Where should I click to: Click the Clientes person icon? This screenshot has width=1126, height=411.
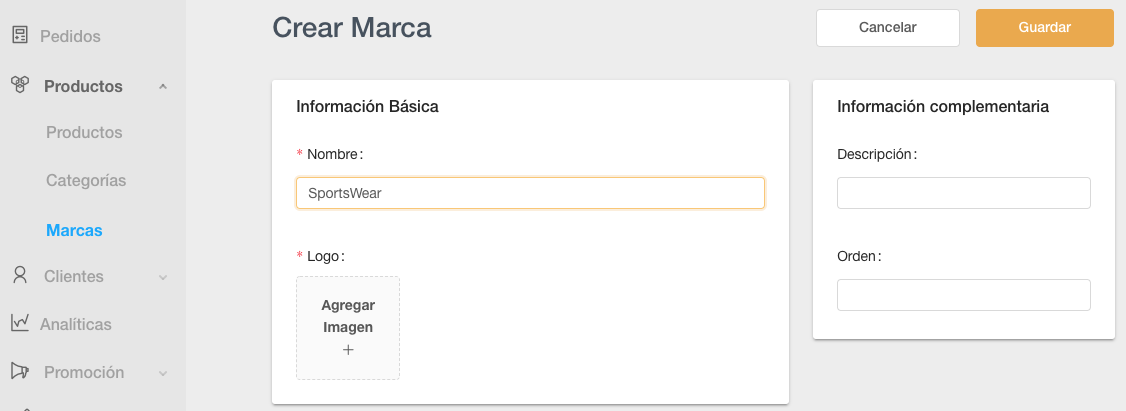pyautogui.click(x=19, y=275)
